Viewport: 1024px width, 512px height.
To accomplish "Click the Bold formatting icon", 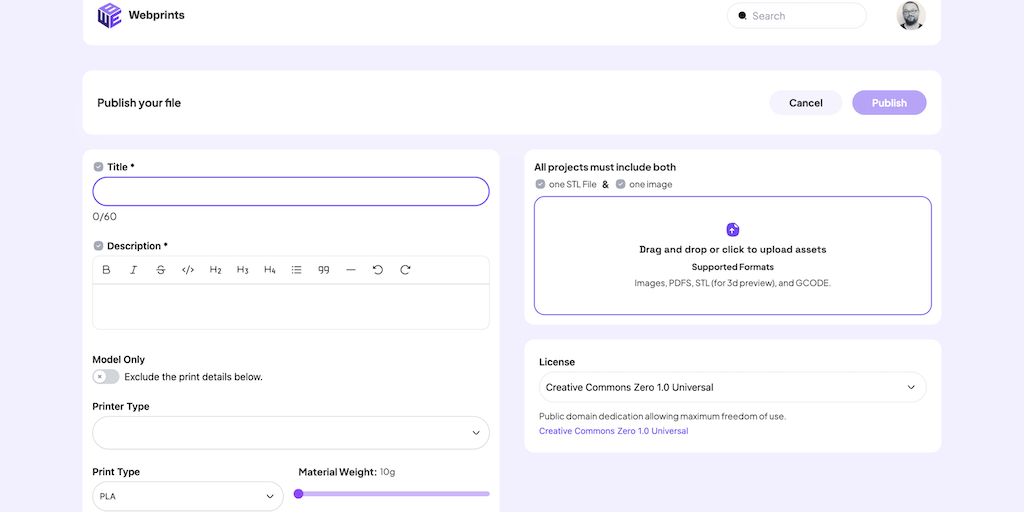I will tap(107, 270).
